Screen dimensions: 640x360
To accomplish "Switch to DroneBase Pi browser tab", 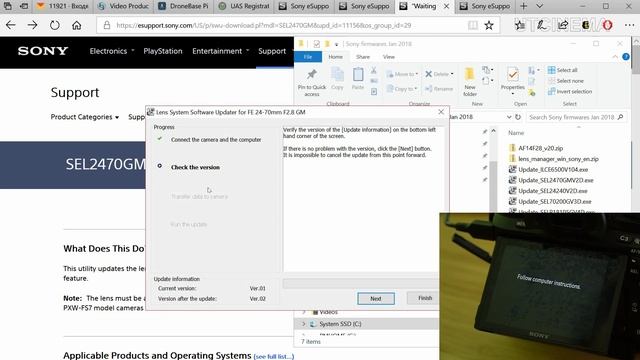I will [x=184, y=6].
